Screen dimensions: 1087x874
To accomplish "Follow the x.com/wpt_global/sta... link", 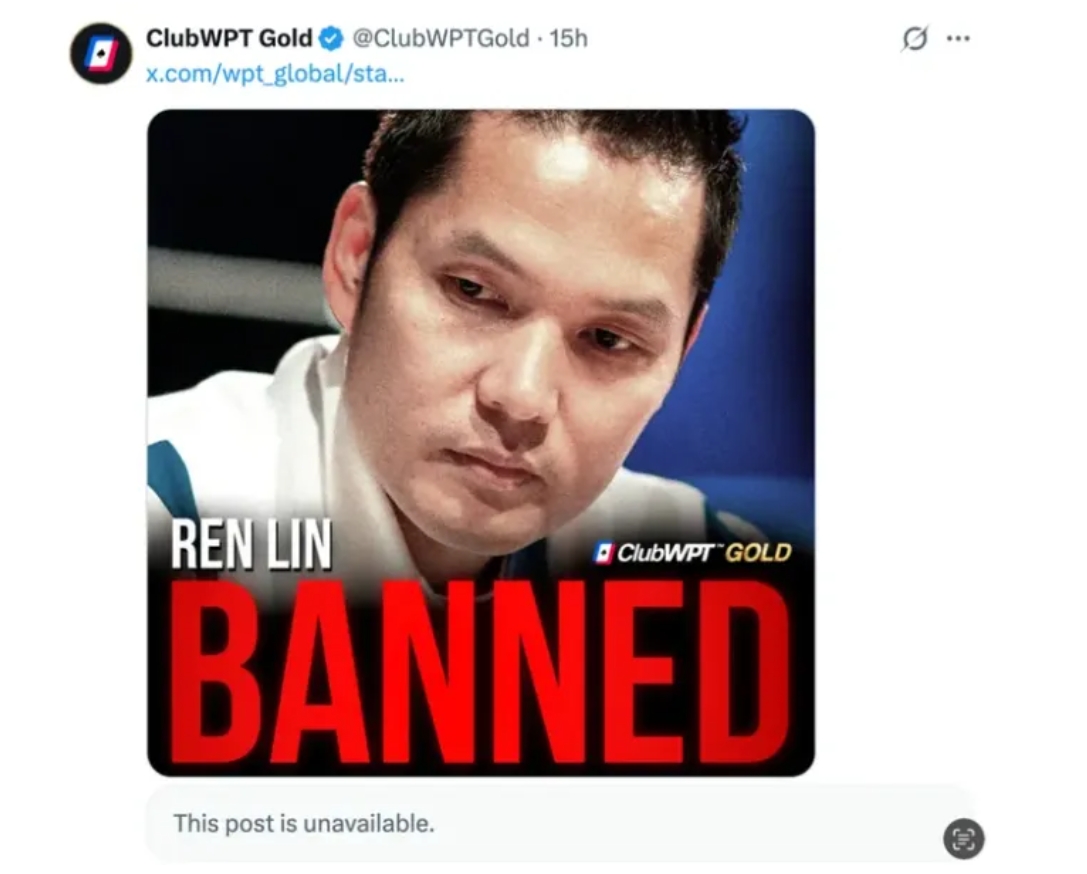I will pyautogui.click(x=275, y=73).
